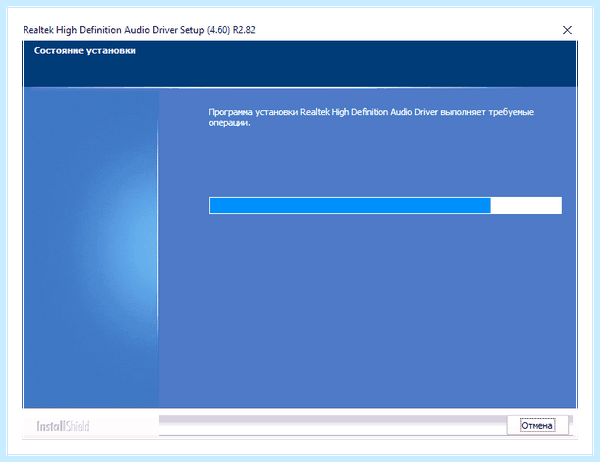Click the 'Программа установки Realtek' status message
This screenshot has height=462, width=600.
tap(371, 117)
